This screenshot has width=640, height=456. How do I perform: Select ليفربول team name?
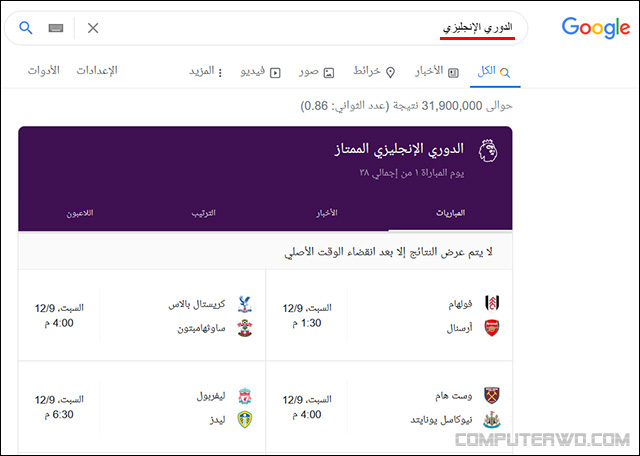[211, 396]
